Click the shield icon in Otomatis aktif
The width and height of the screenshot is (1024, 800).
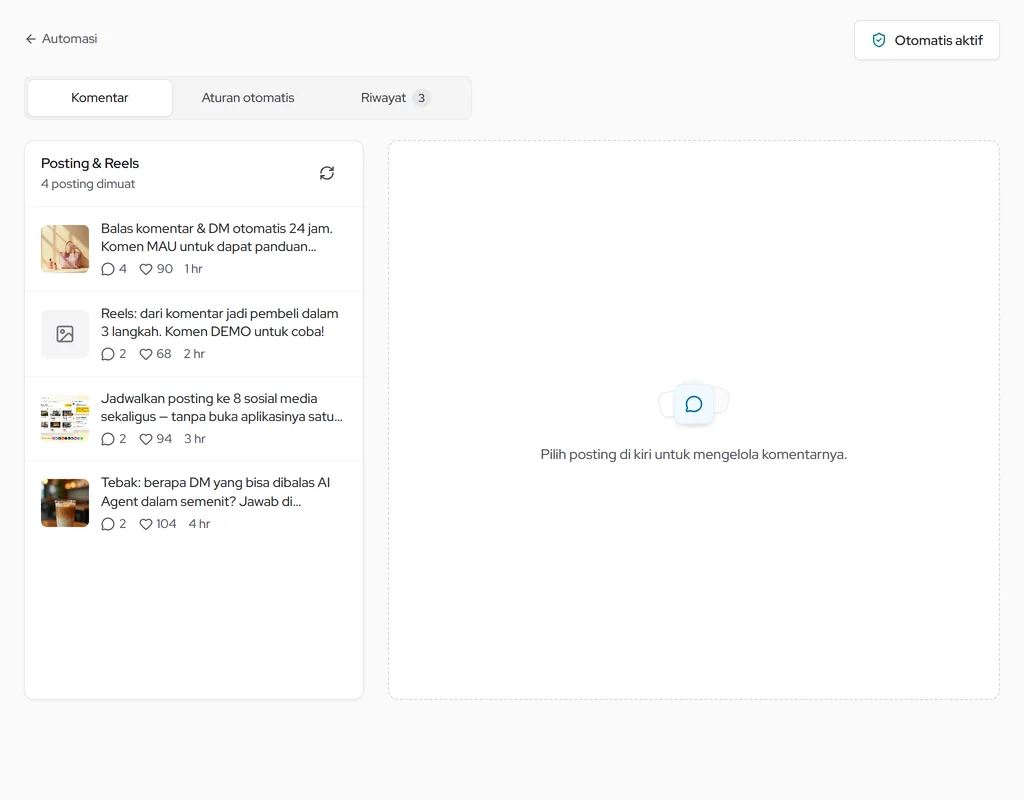coord(879,40)
